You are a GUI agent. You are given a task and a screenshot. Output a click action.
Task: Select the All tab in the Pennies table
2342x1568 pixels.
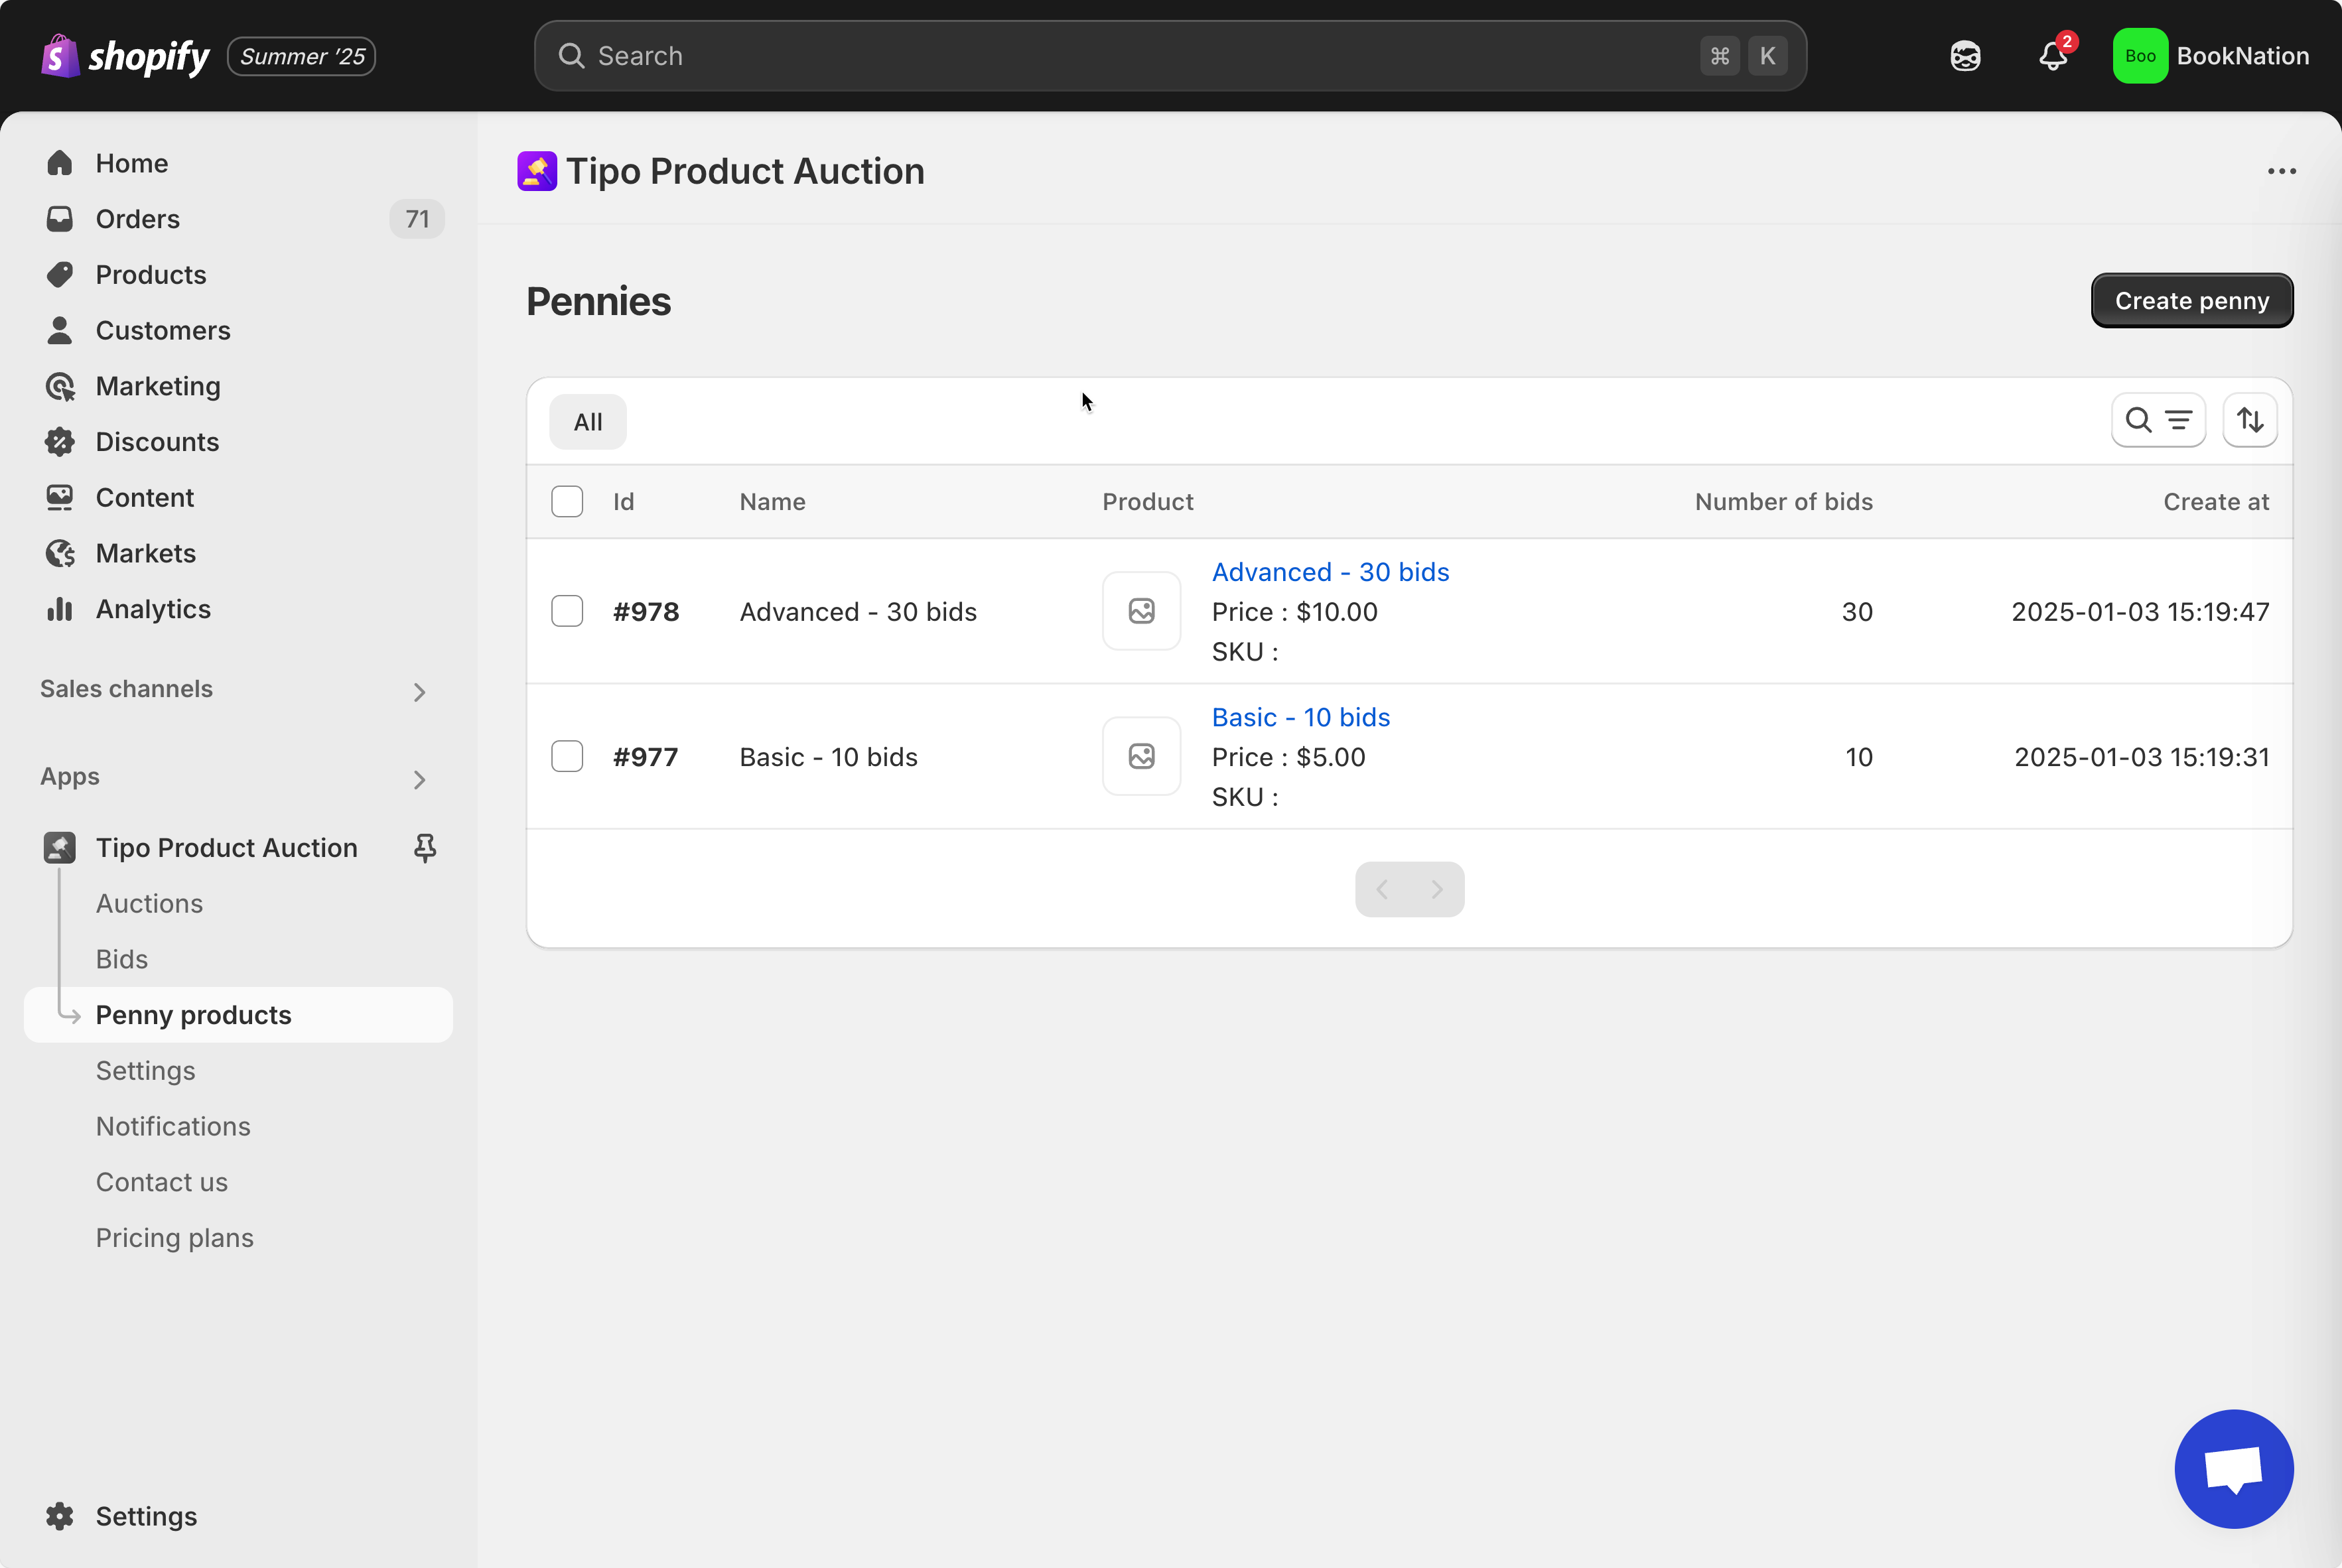587,422
